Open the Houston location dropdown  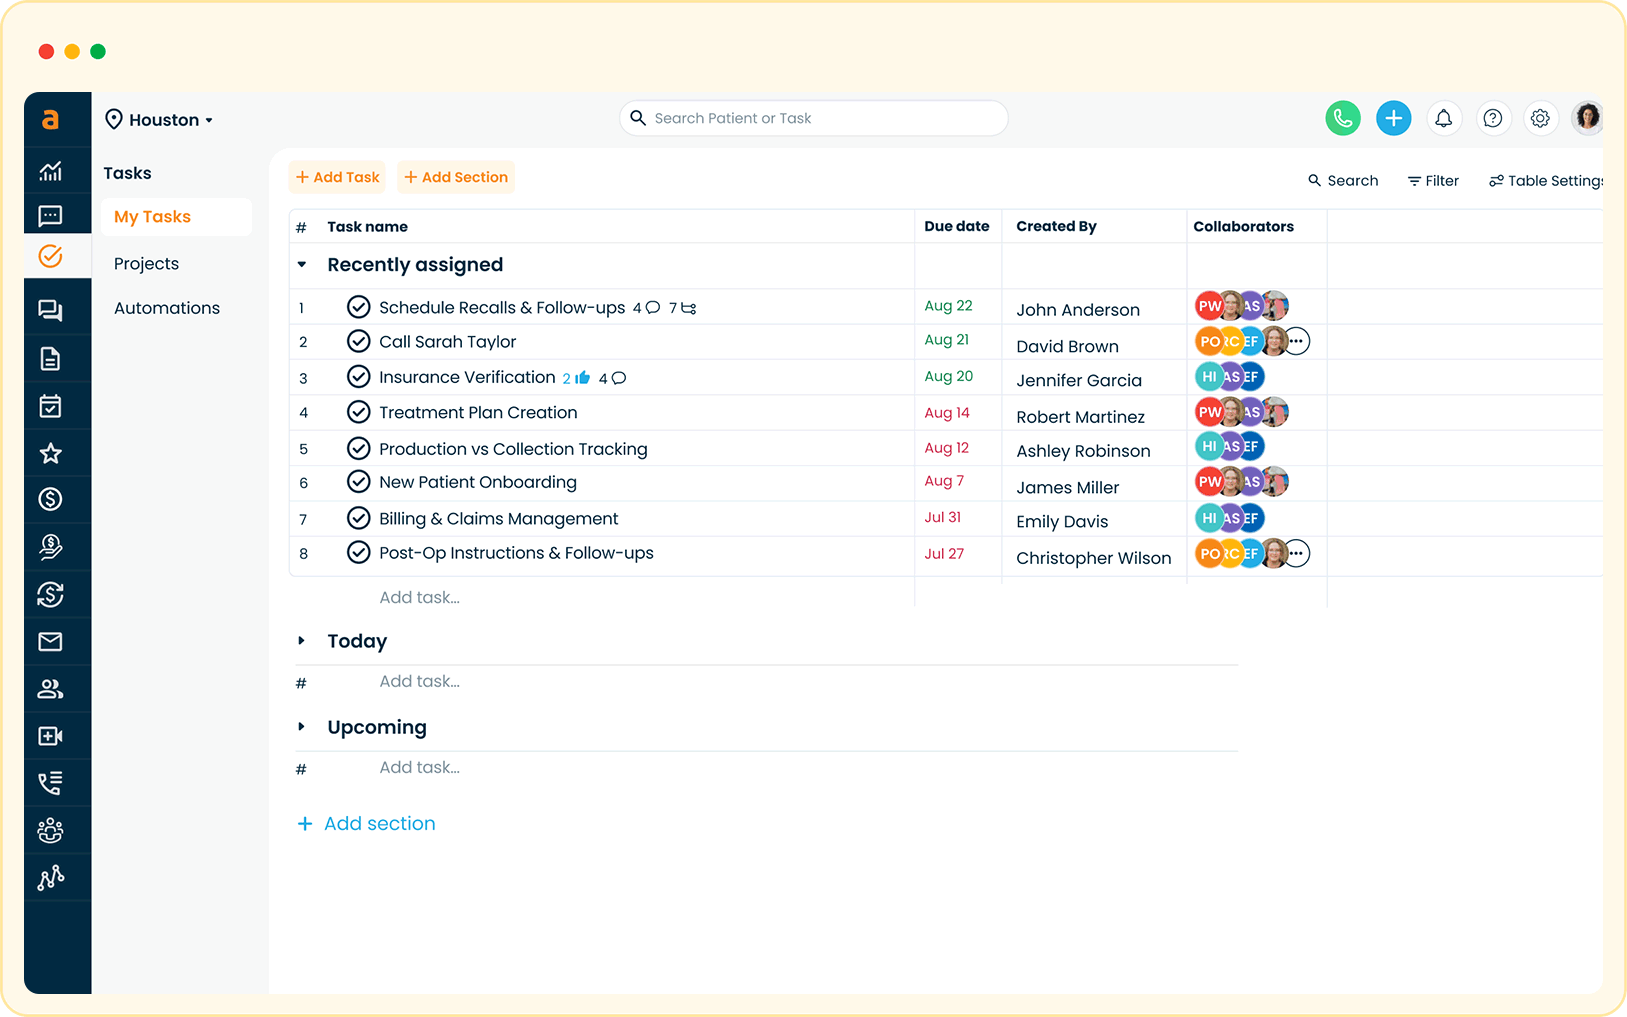pyautogui.click(x=160, y=120)
